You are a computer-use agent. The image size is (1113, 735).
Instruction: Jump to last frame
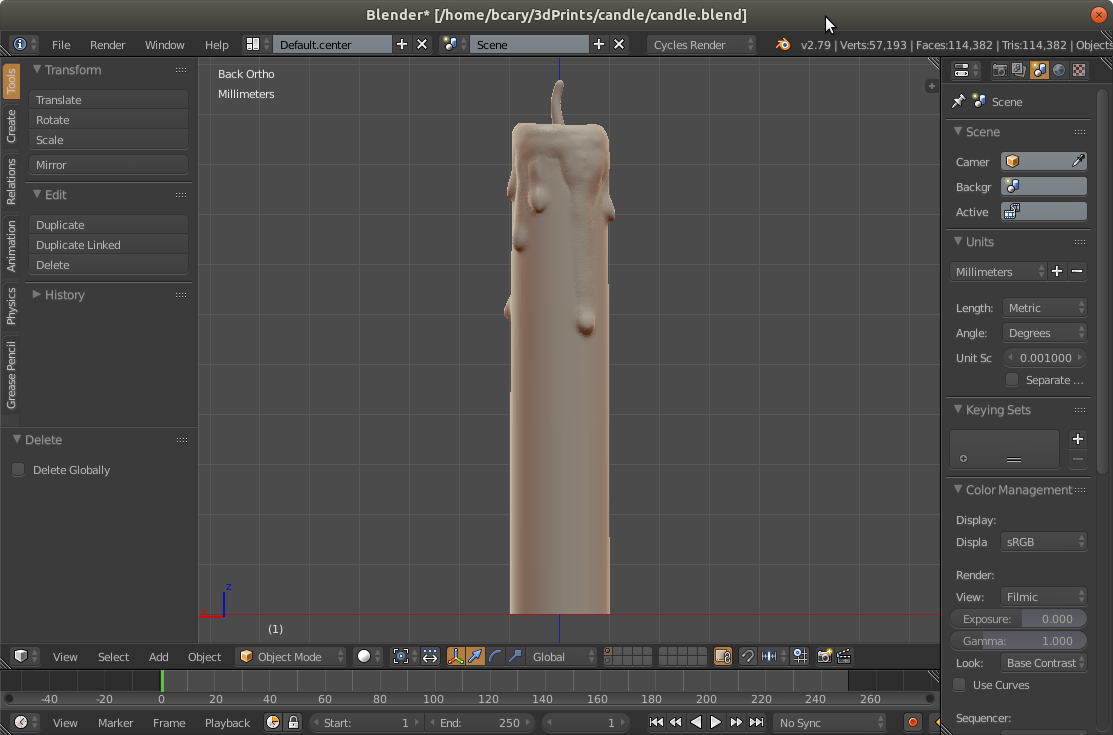pyautogui.click(x=756, y=722)
